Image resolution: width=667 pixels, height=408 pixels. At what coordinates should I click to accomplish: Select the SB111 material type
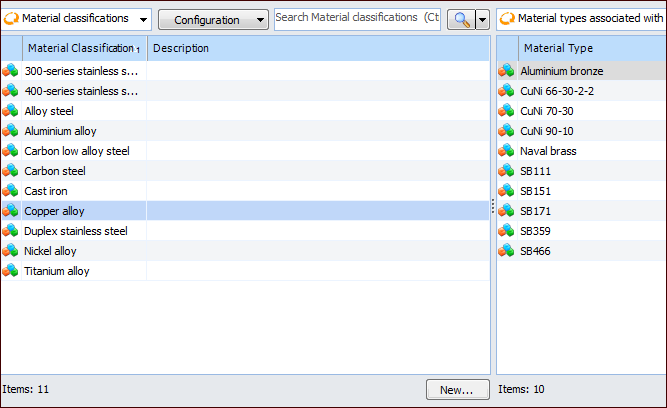click(x=536, y=171)
